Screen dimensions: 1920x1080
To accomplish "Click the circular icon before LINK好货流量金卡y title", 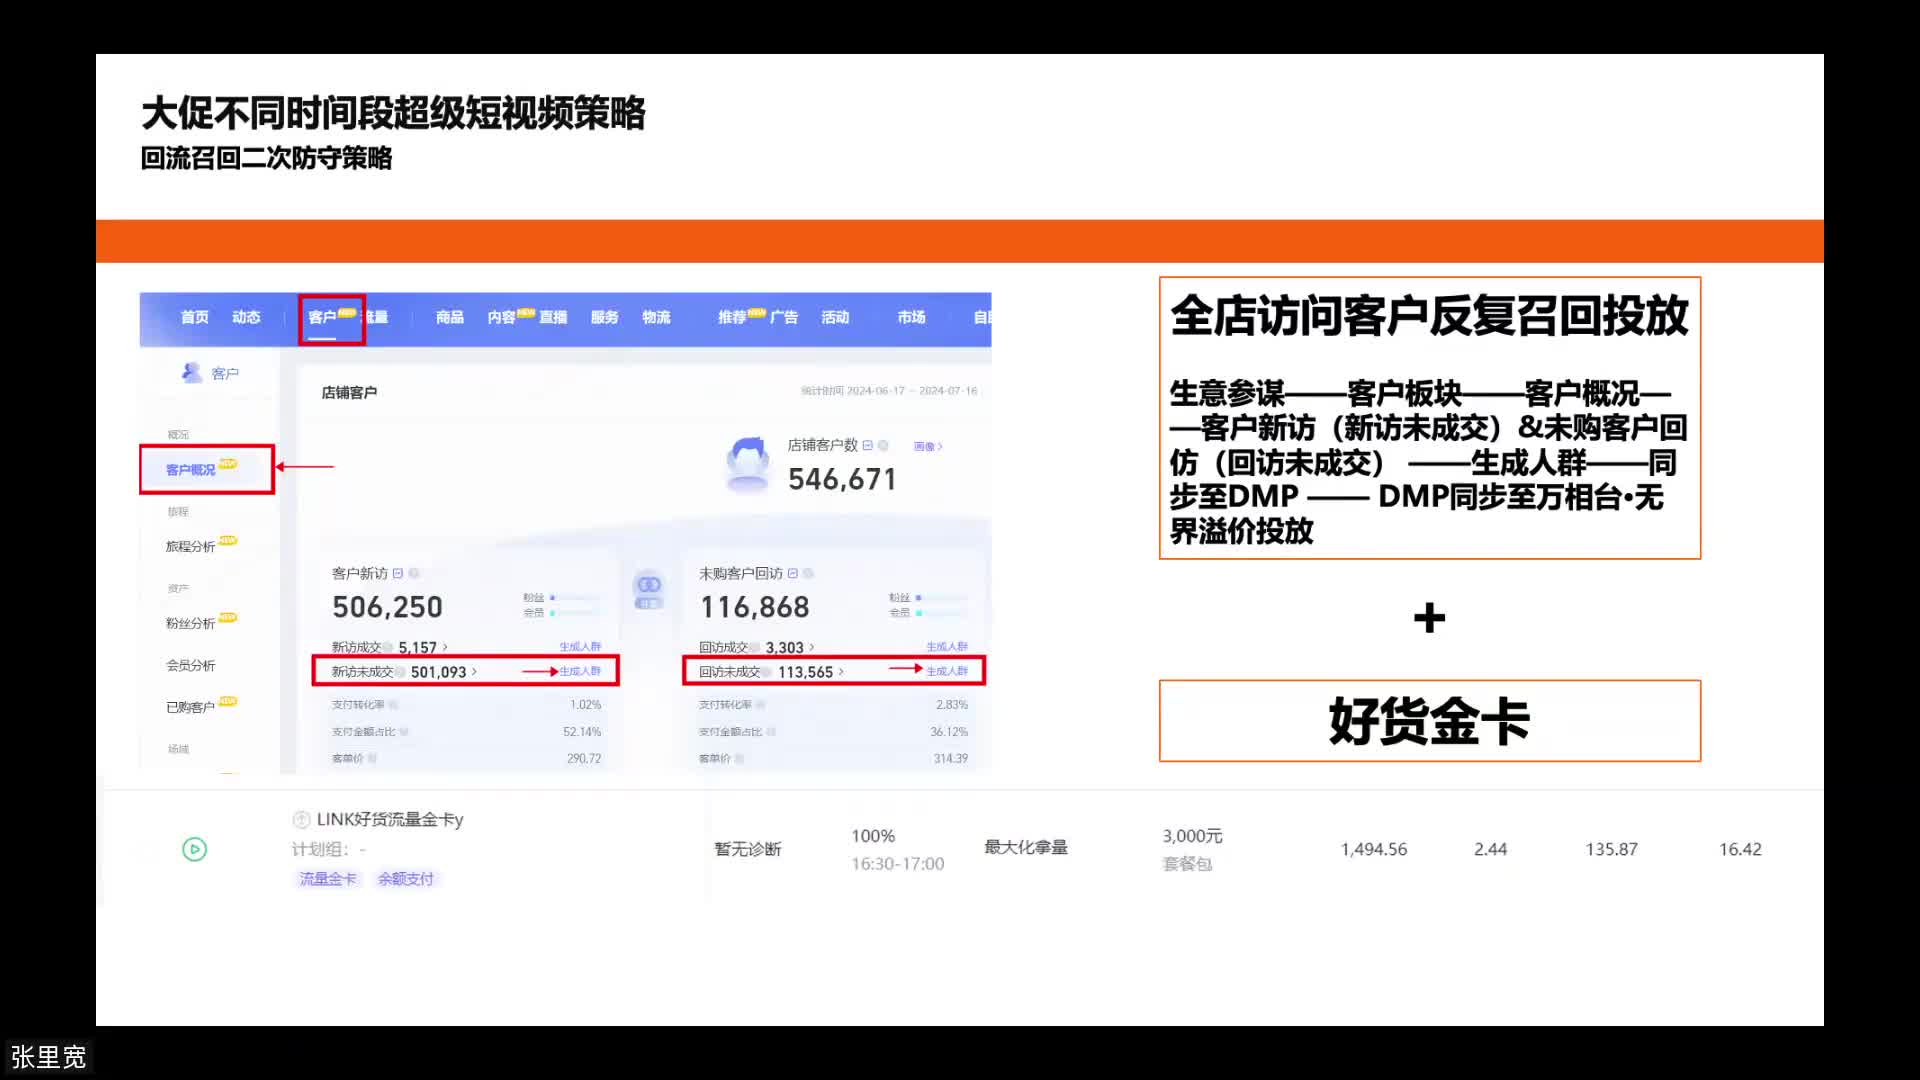I will (301, 819).
